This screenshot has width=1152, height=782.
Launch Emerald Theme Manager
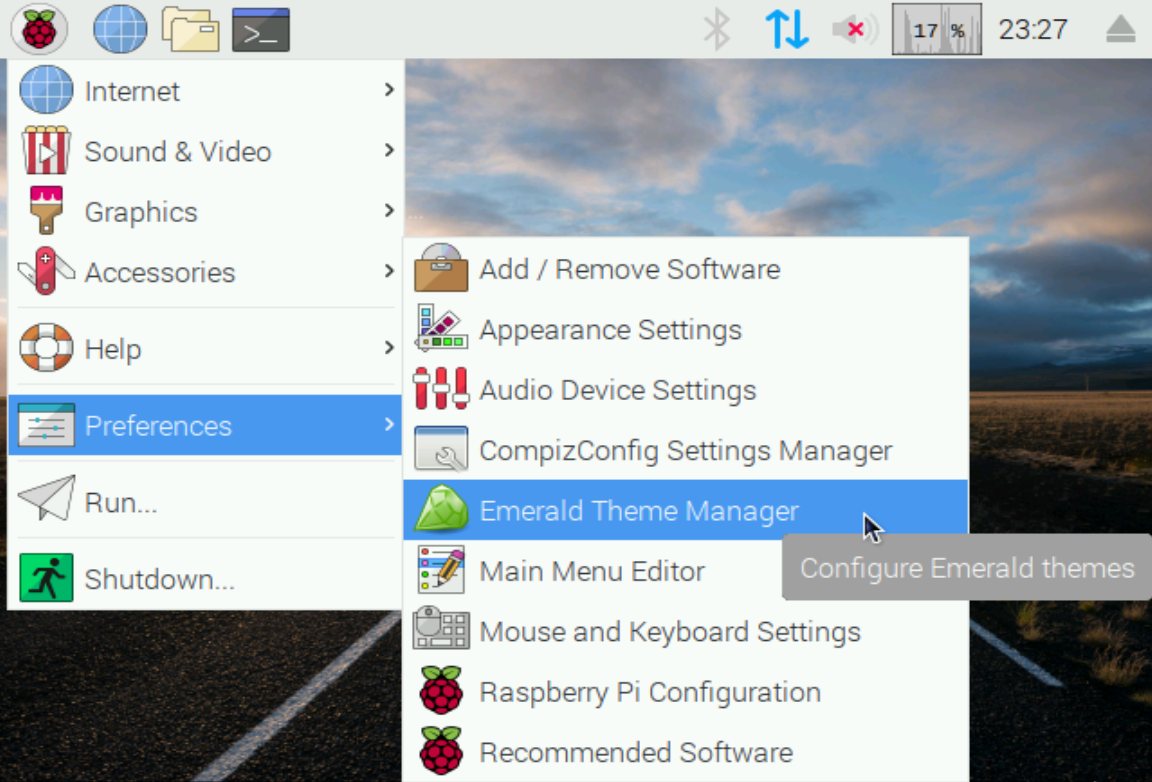(x=685, y=510)
